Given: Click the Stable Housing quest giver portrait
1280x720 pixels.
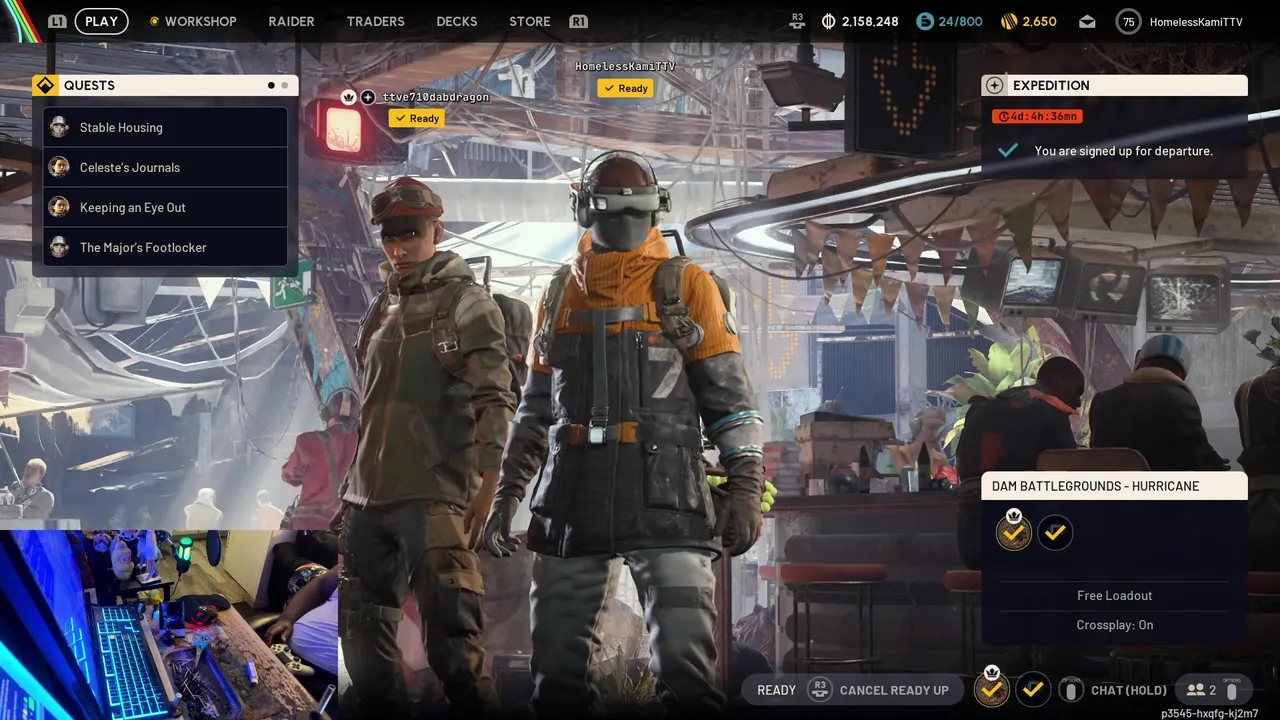Looking at the screenshot, I should point(60,127).
